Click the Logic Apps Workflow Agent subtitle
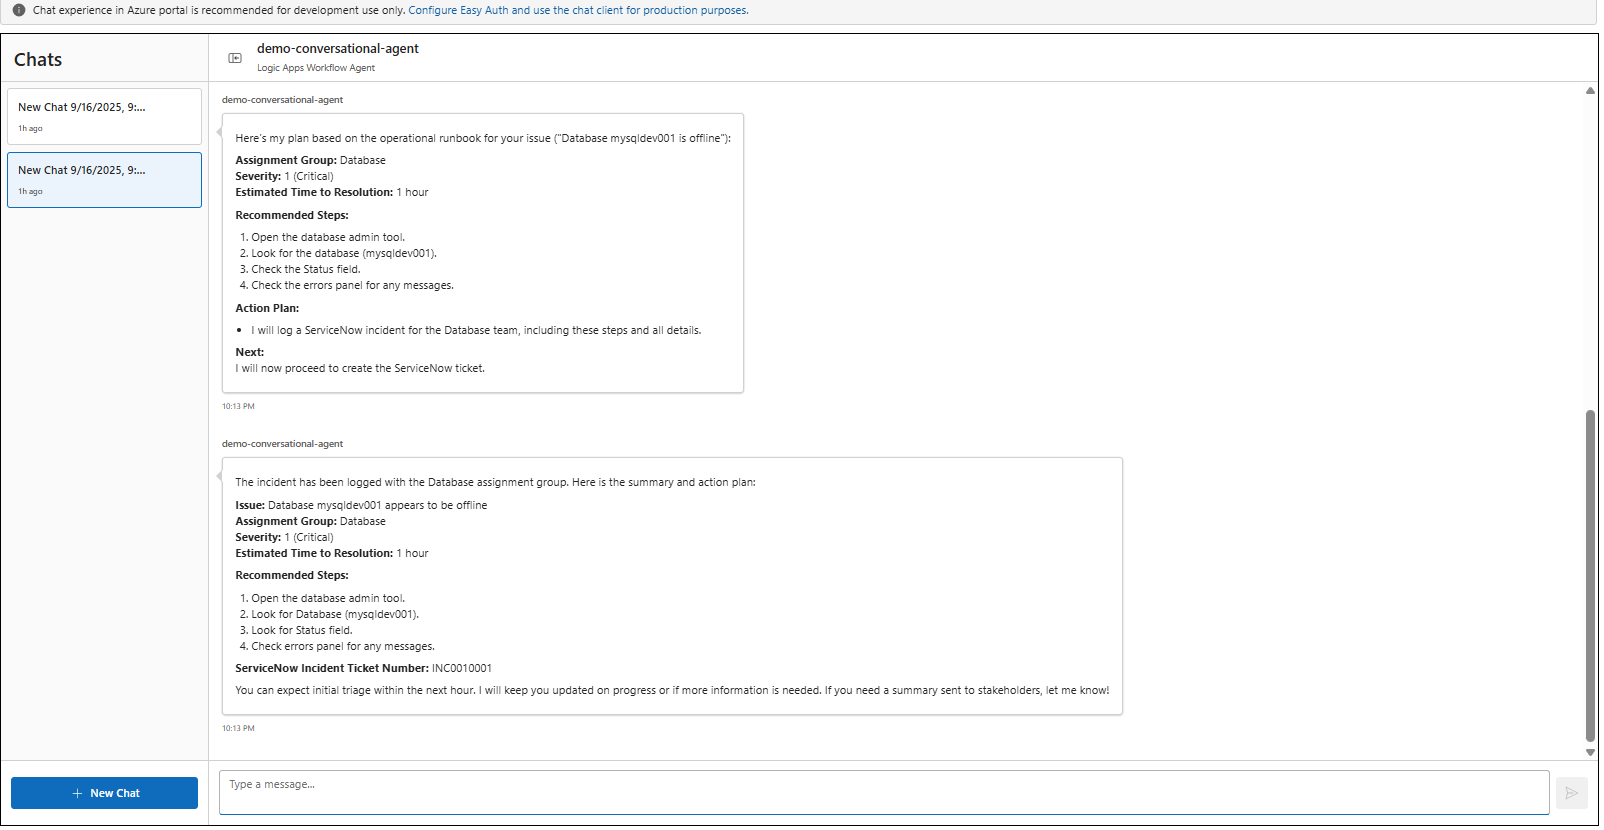Screen dimensions: 1604x830 click(x=316, y=68)
